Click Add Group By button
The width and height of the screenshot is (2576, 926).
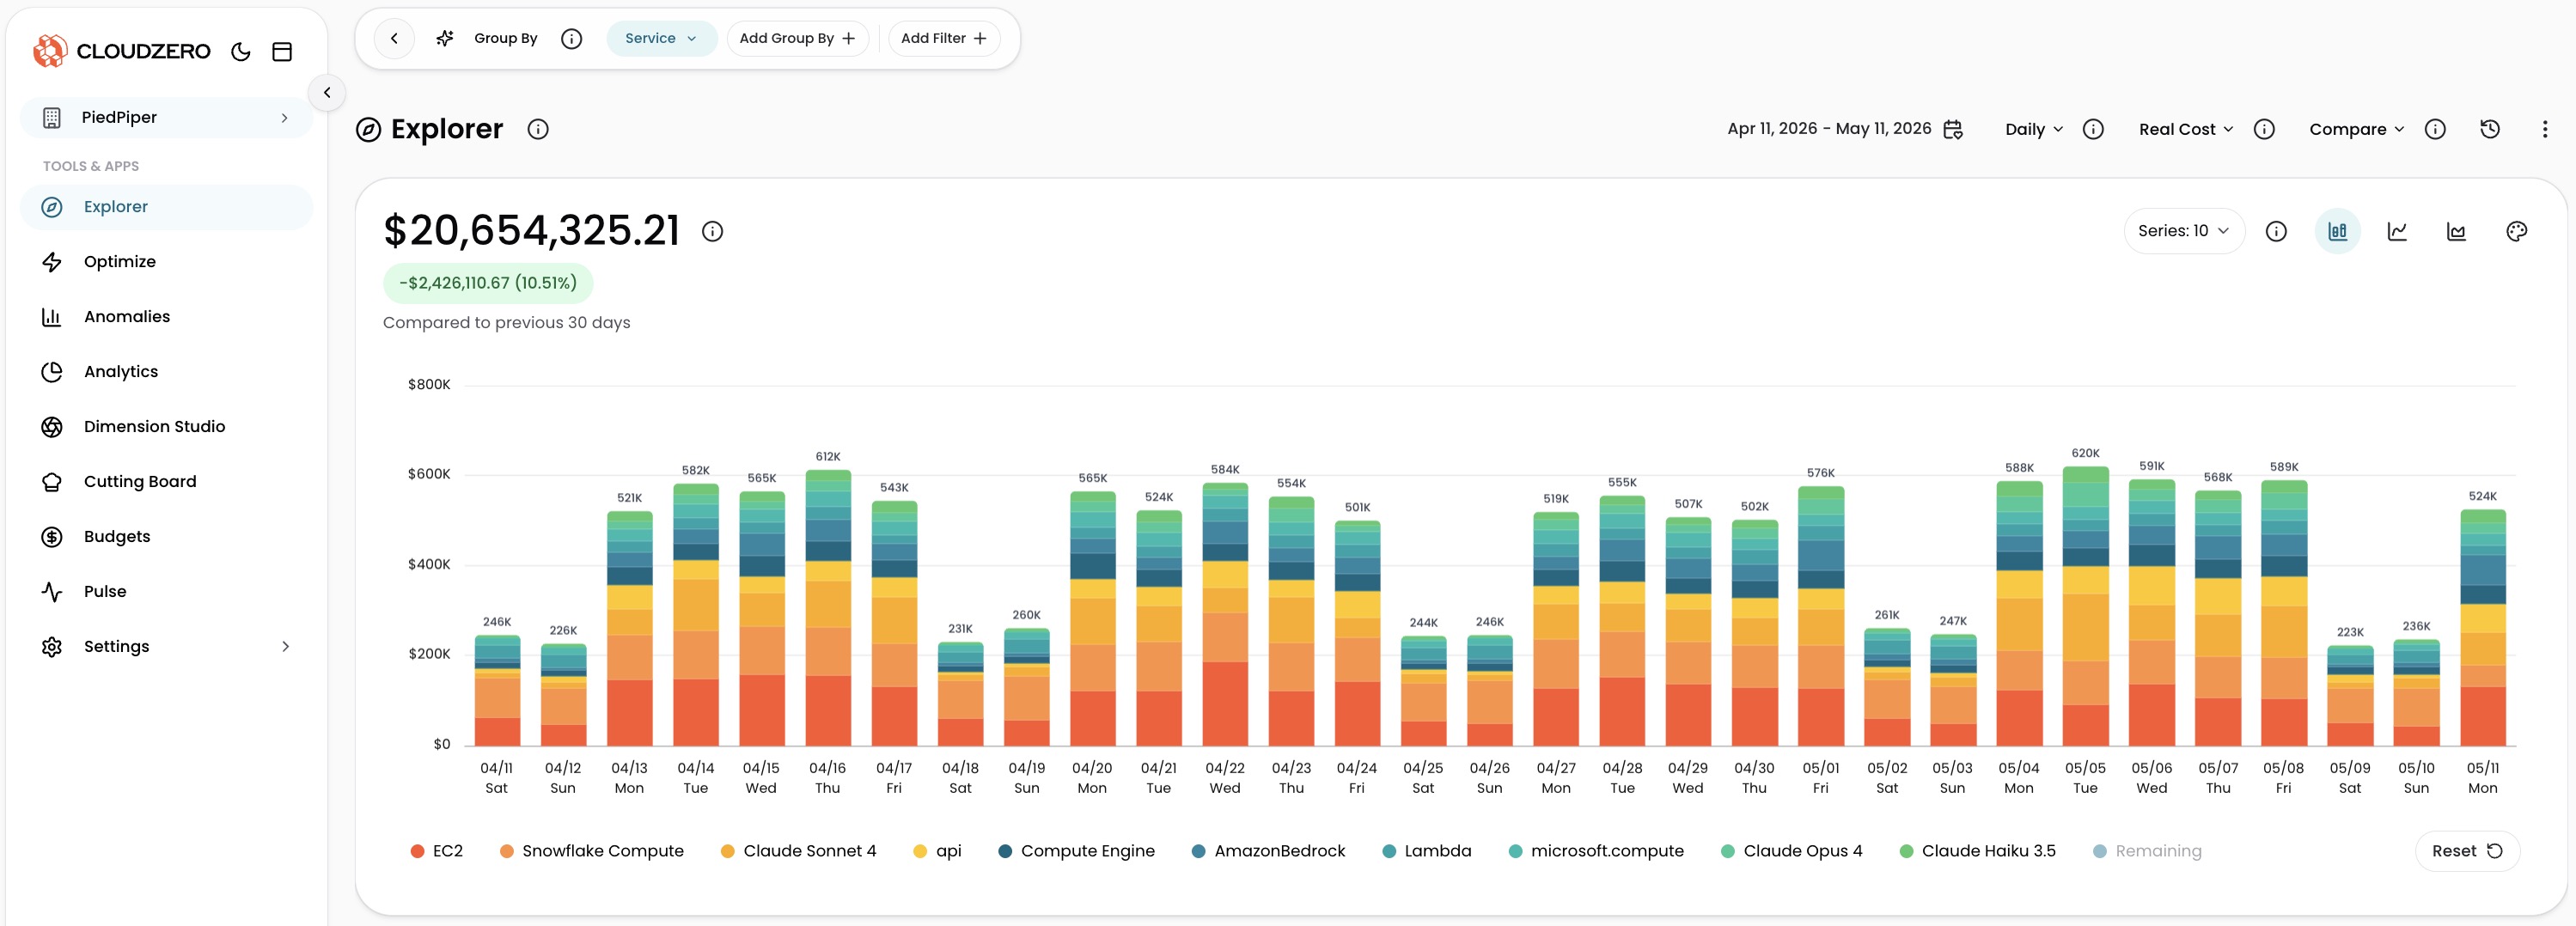(797, 38)
